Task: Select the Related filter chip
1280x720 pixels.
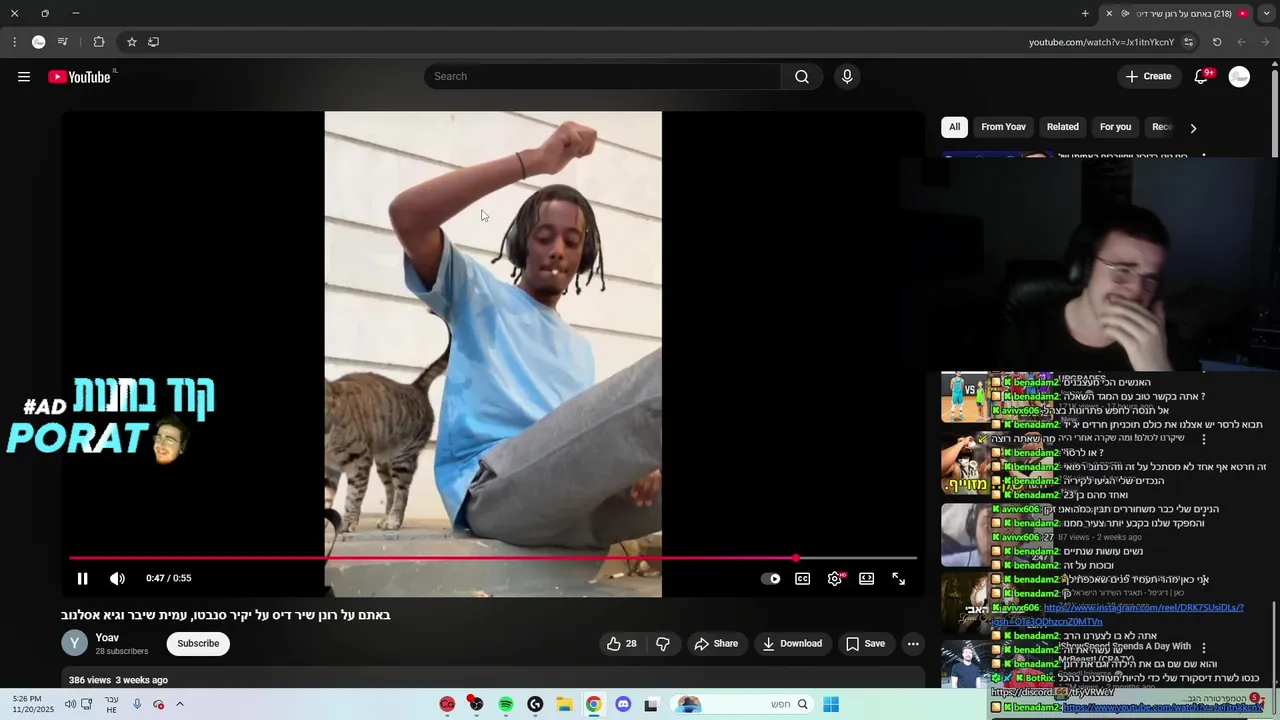Action: pyautogui.click(x=1062, y=127)
